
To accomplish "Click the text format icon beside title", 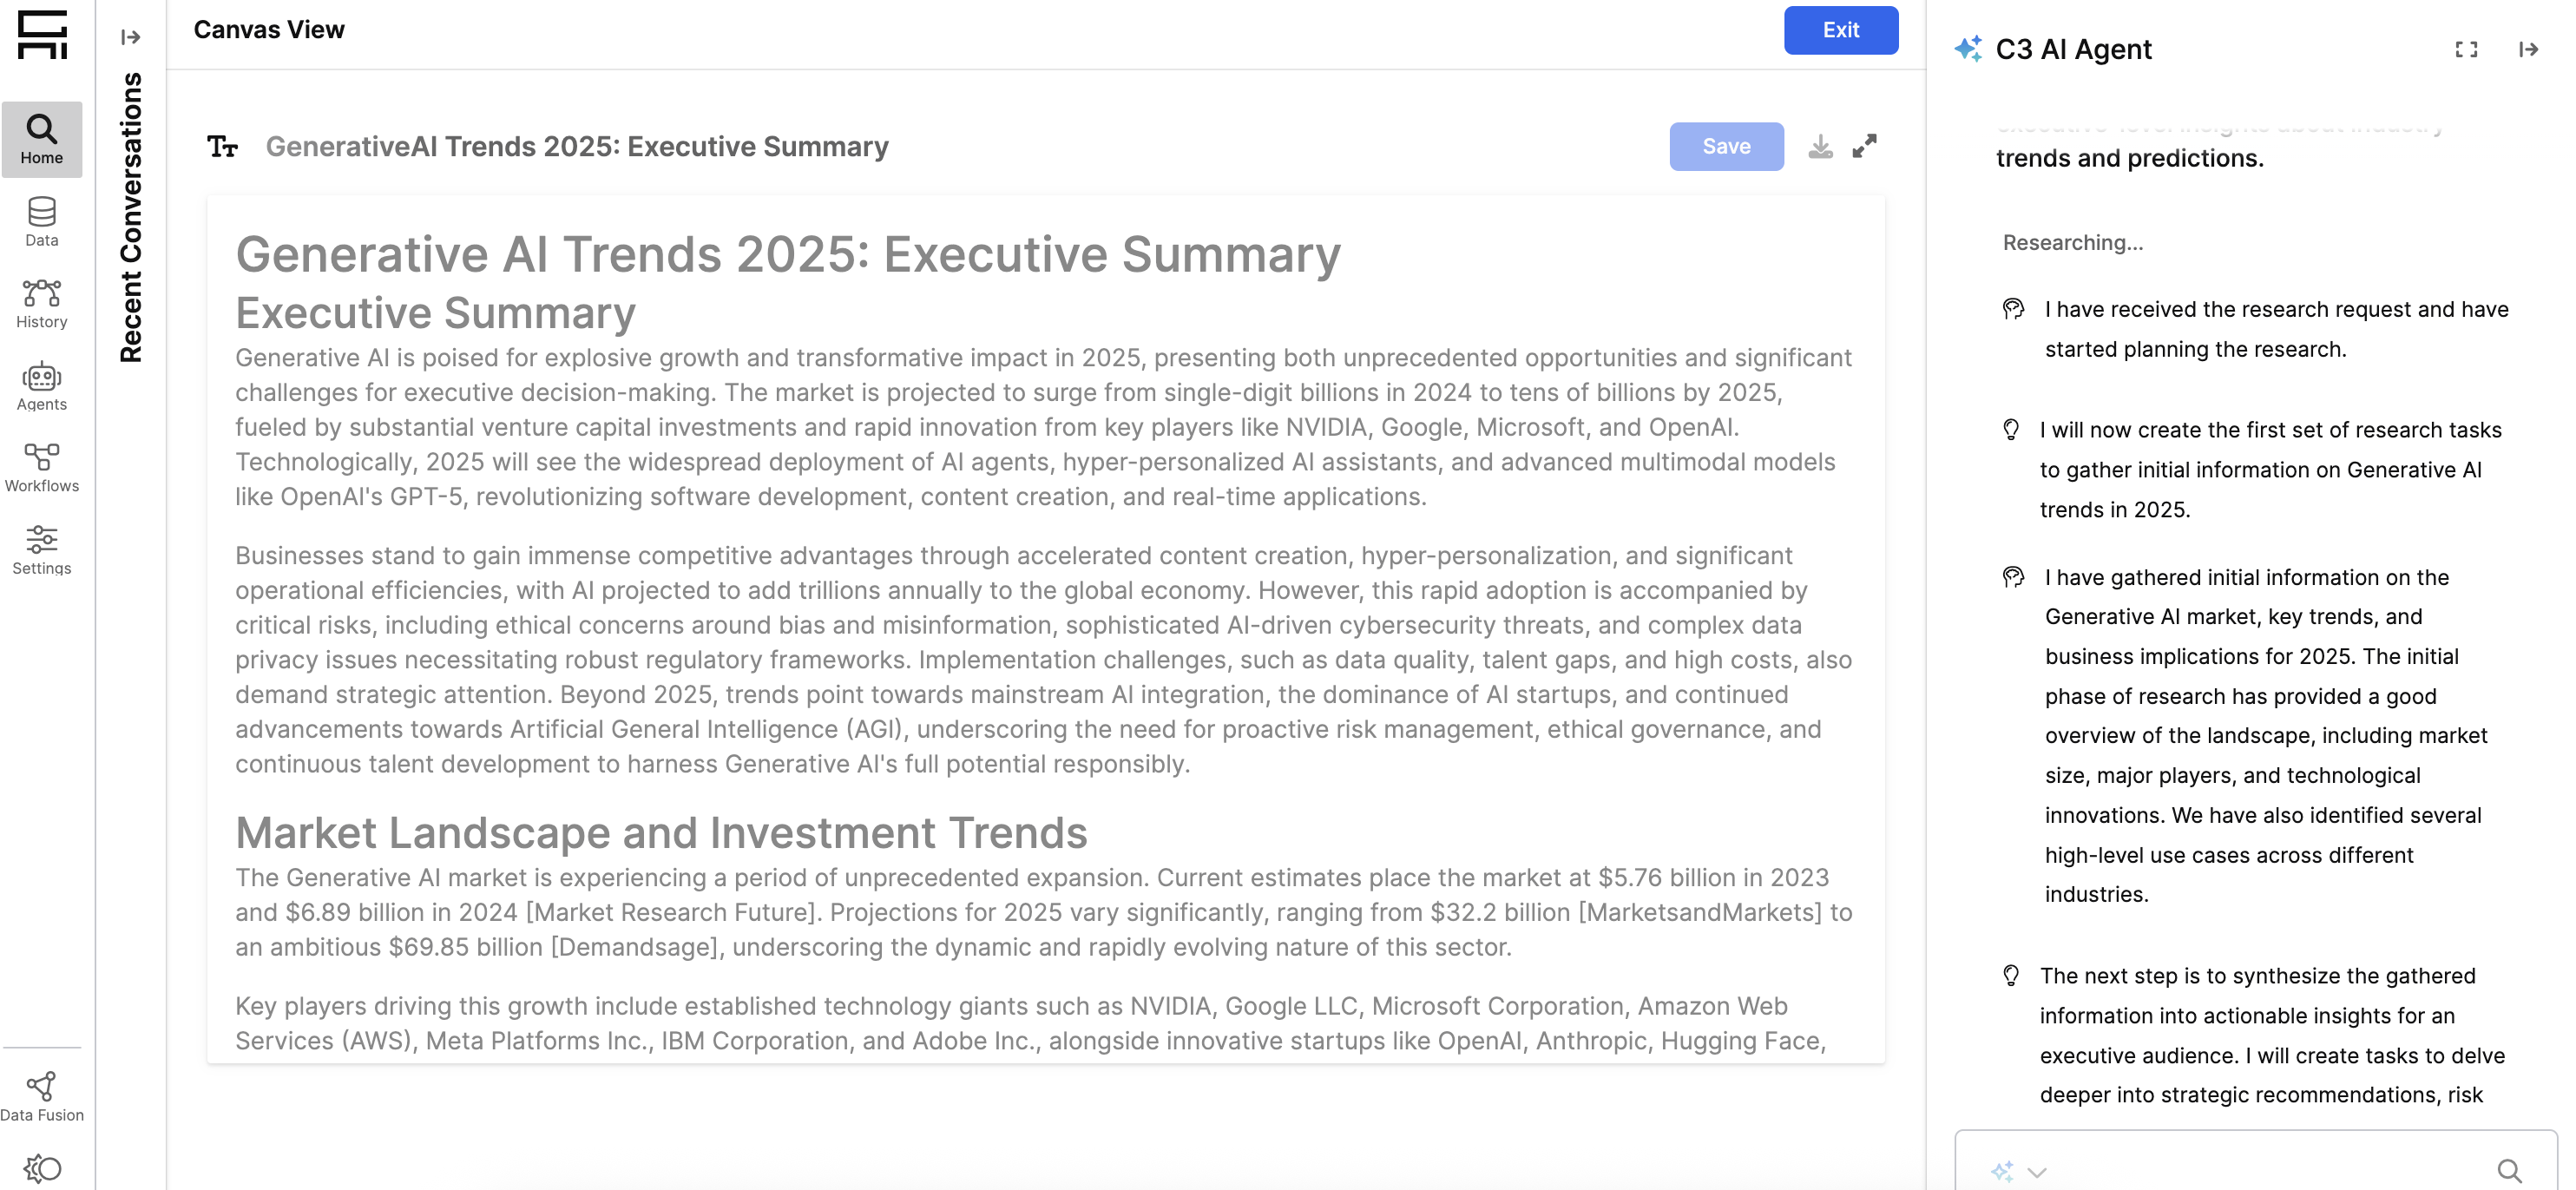I will coord(222,147).
